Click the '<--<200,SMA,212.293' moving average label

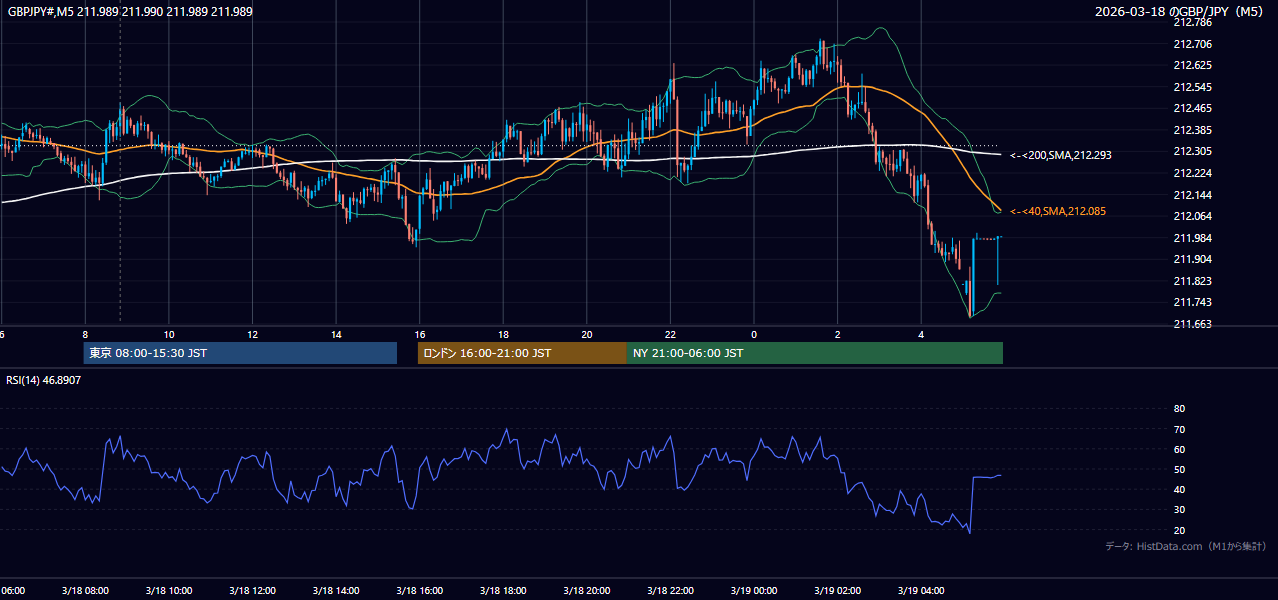tap(1060, 155)
